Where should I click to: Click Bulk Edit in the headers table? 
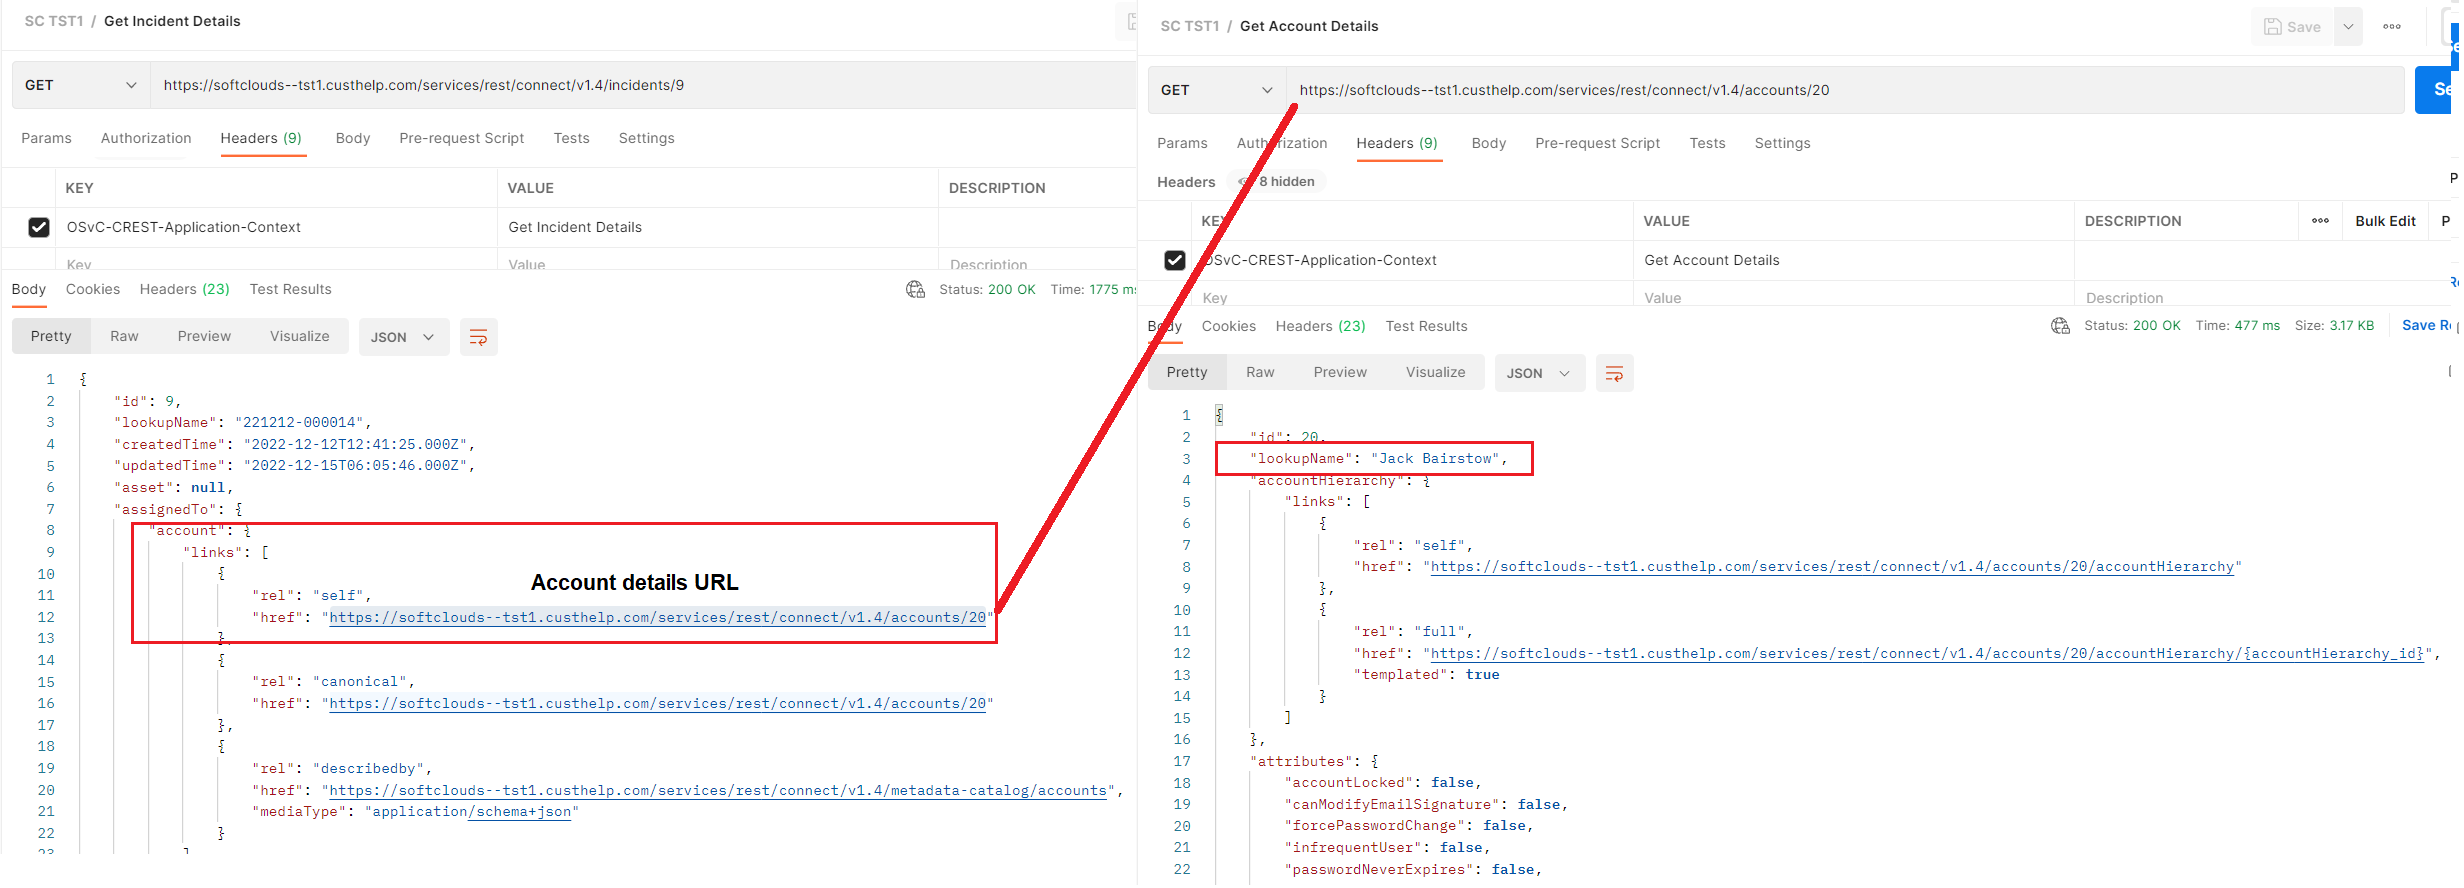2385,222
